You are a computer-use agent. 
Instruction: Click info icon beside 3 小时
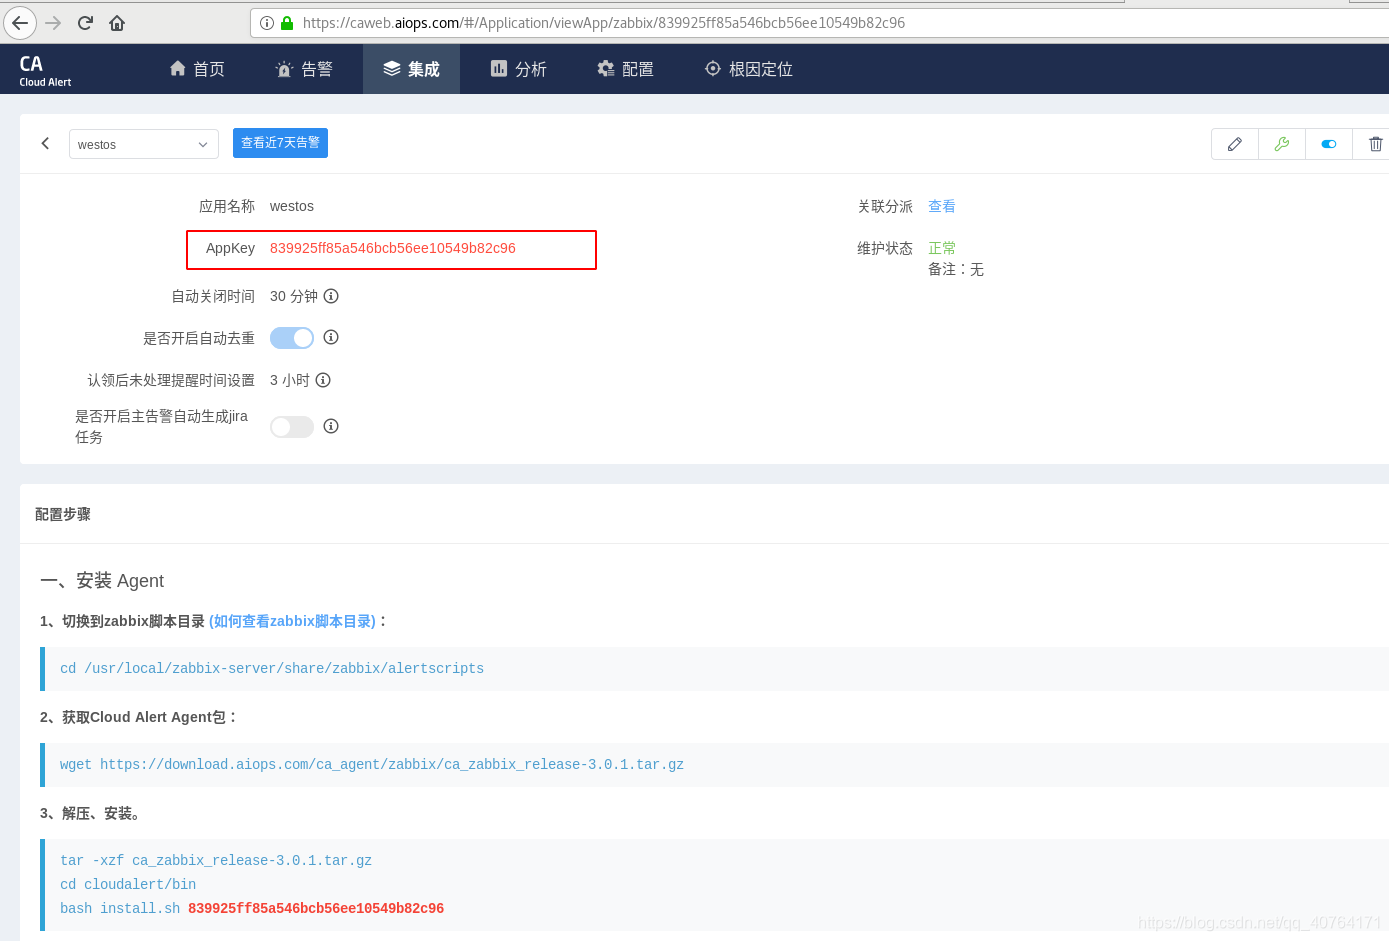(x=323, y=380)
